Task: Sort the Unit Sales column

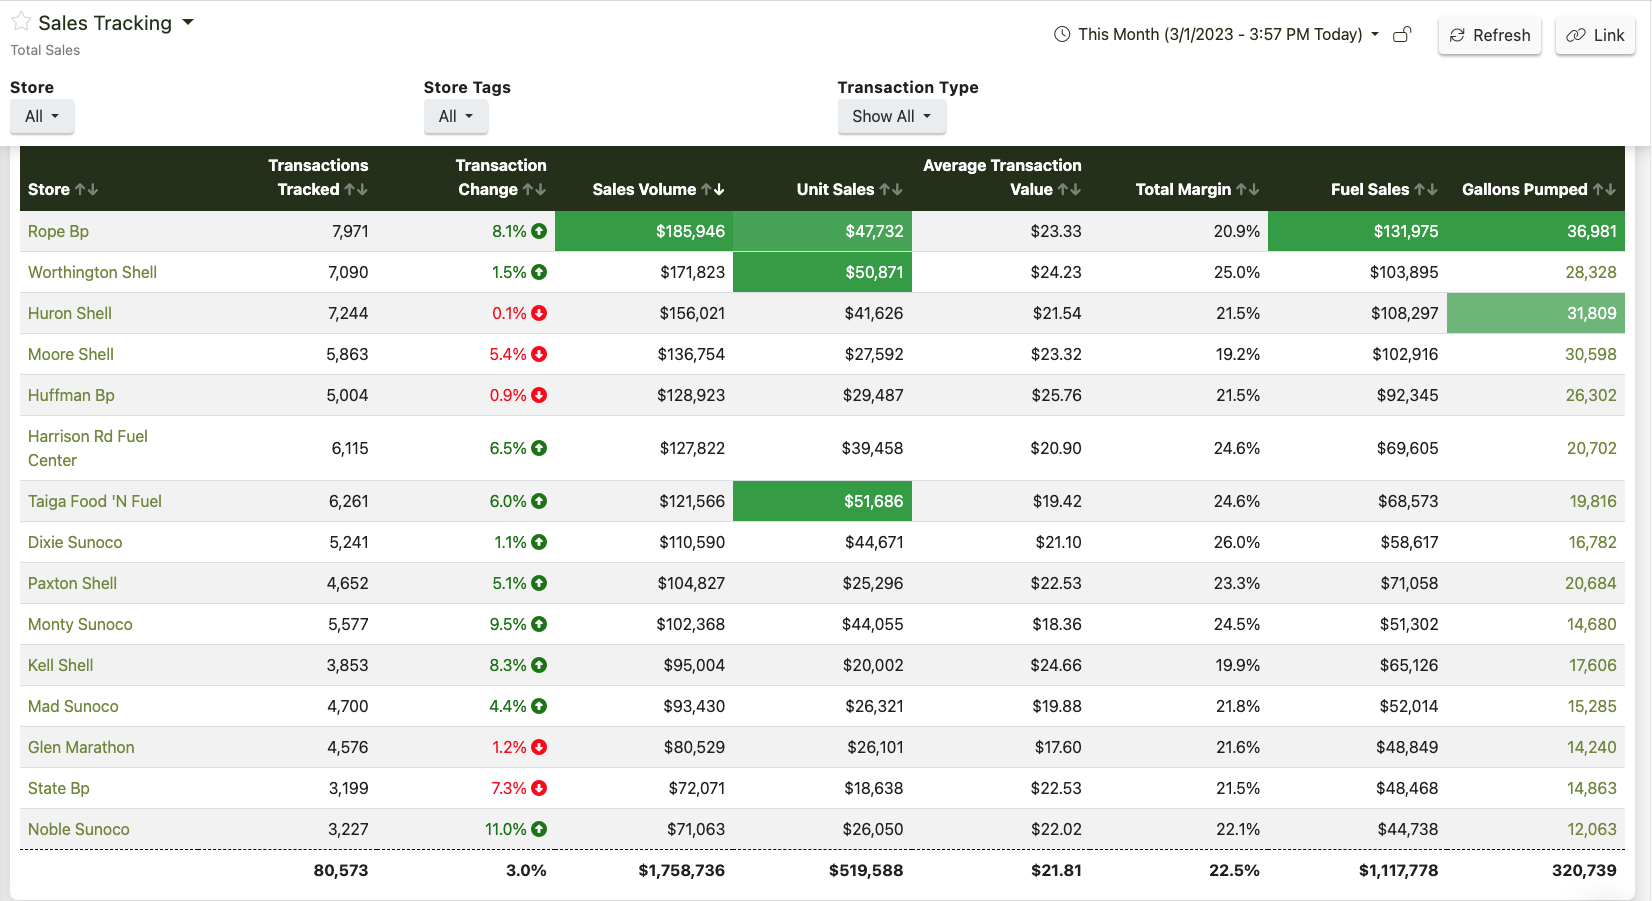Action: click(891, 189)
